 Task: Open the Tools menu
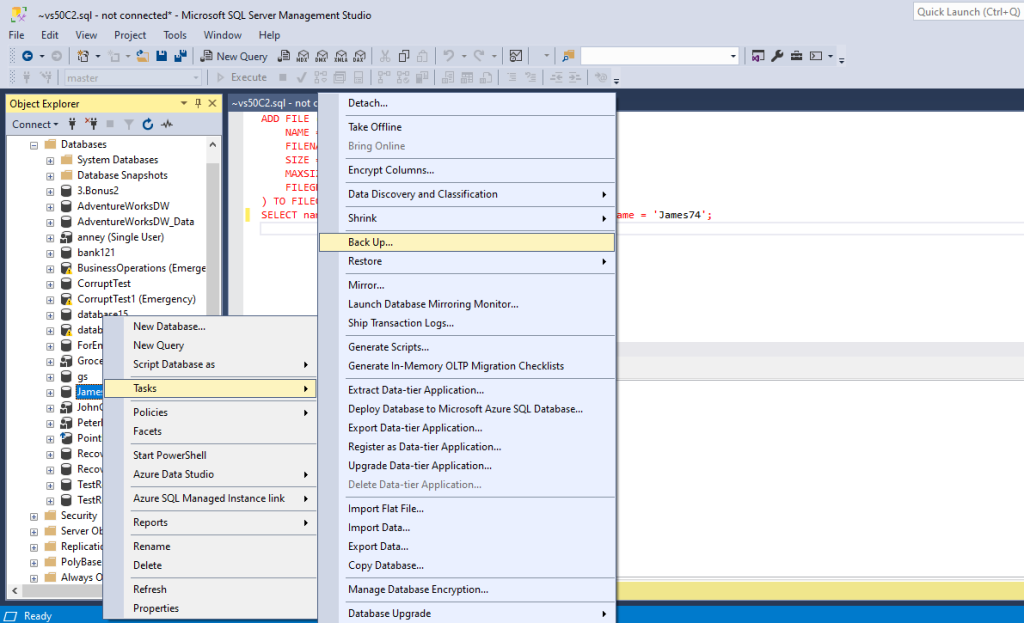(x=174, y=35)
